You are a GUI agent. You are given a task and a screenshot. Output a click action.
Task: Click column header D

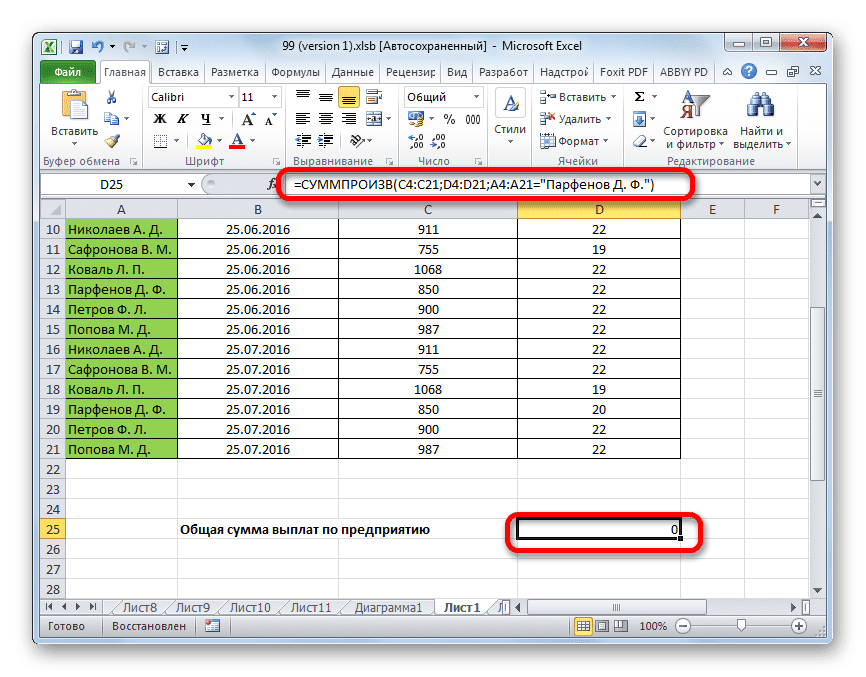point(599,210)
